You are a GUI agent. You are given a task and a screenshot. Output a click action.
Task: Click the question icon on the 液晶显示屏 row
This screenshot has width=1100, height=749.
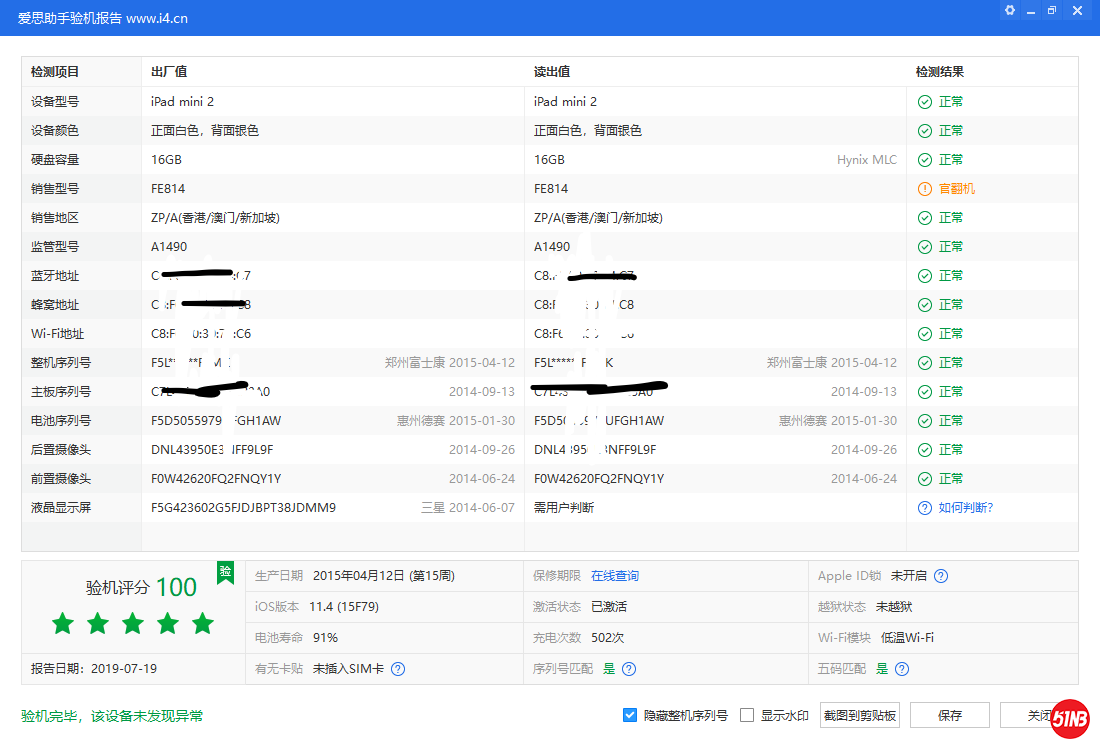click(x=924, y=507)
